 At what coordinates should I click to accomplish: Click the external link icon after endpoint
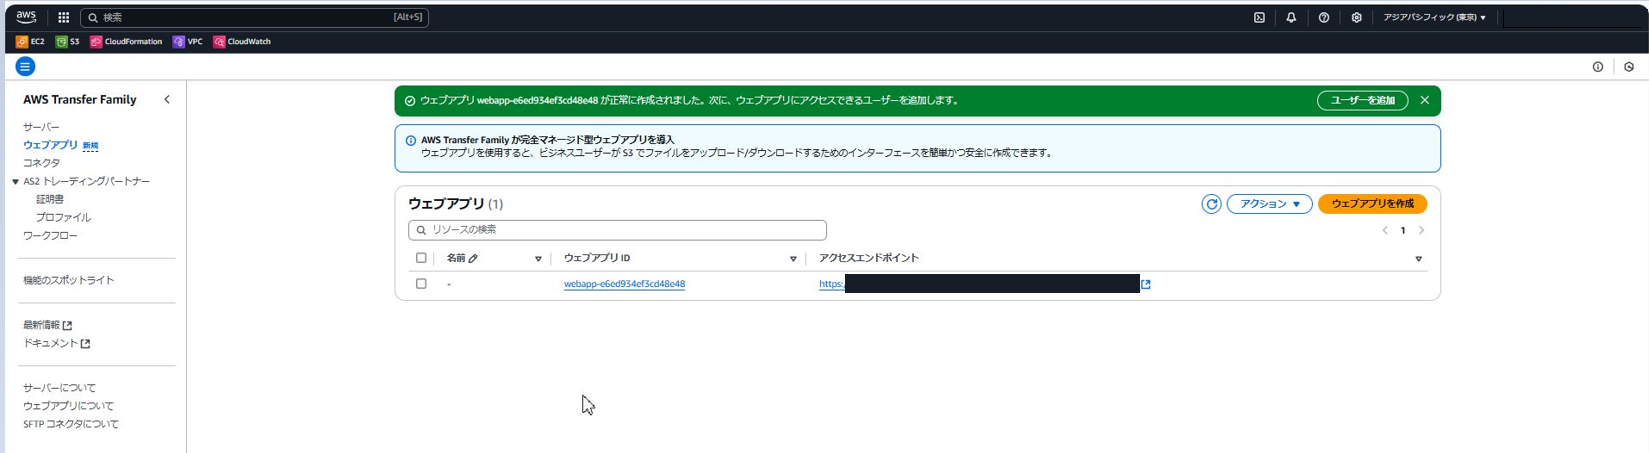point(1146,284)
